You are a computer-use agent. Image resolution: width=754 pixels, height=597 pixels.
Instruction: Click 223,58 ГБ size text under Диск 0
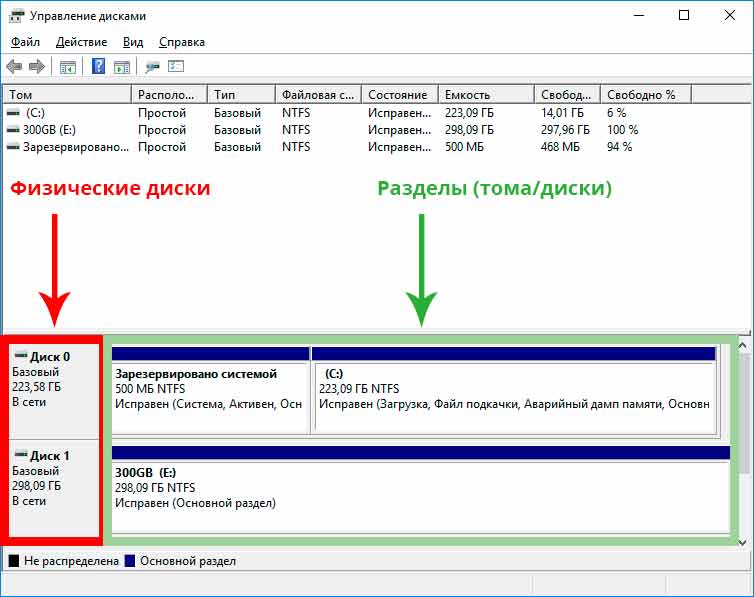(37, 387)
